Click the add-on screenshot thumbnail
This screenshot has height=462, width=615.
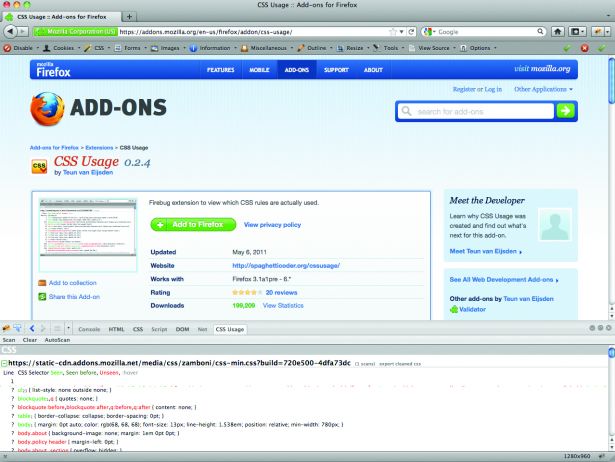[x=88, y=228]
